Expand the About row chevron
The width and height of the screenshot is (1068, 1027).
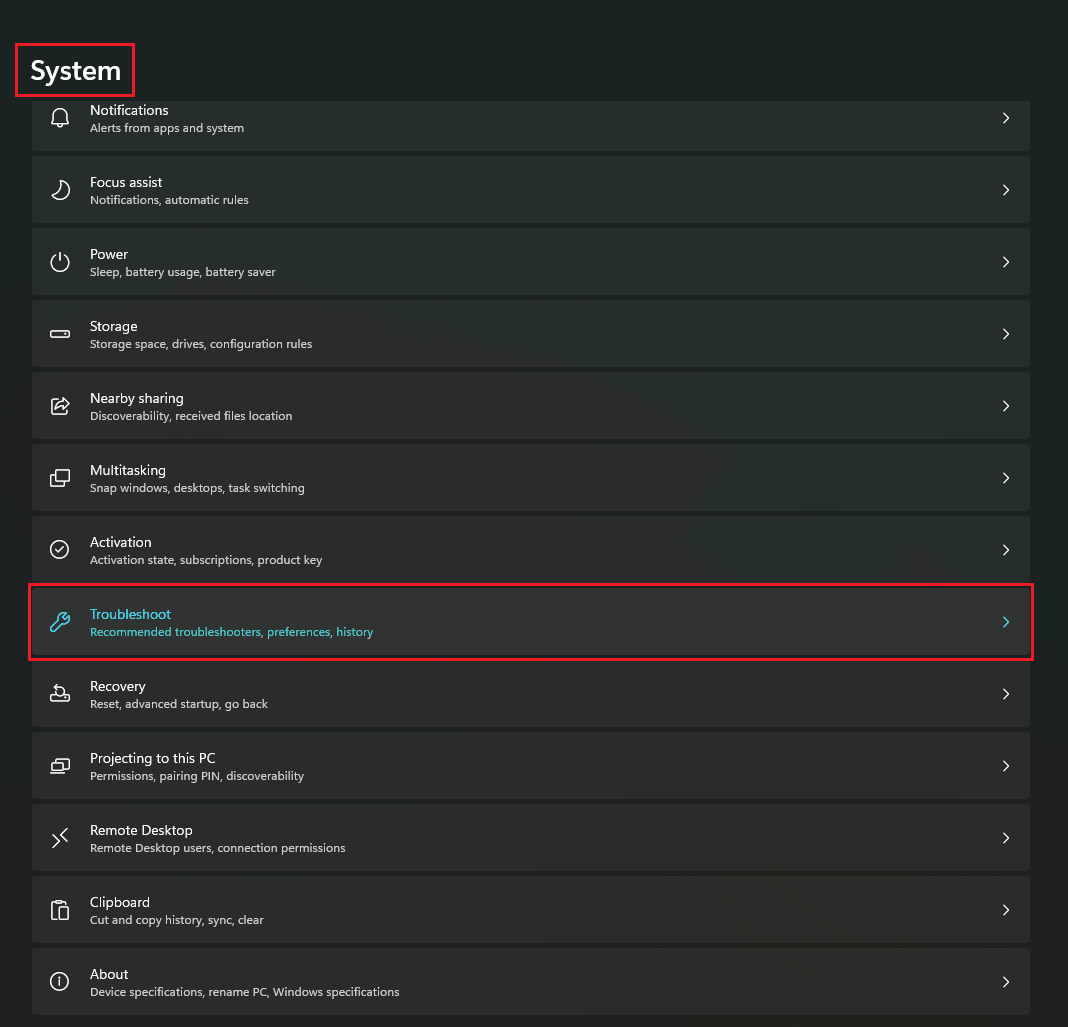[x=1006, y=981]
